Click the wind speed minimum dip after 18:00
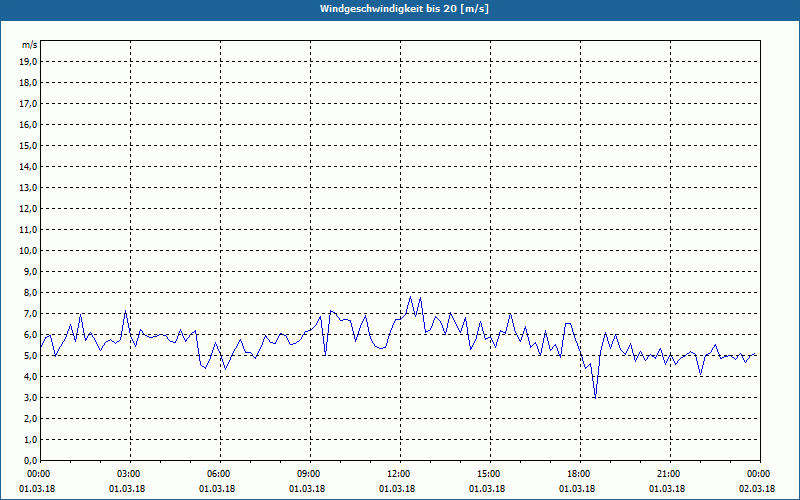The height and width of the screenshot is (500, 800). [x=595, y=397]
